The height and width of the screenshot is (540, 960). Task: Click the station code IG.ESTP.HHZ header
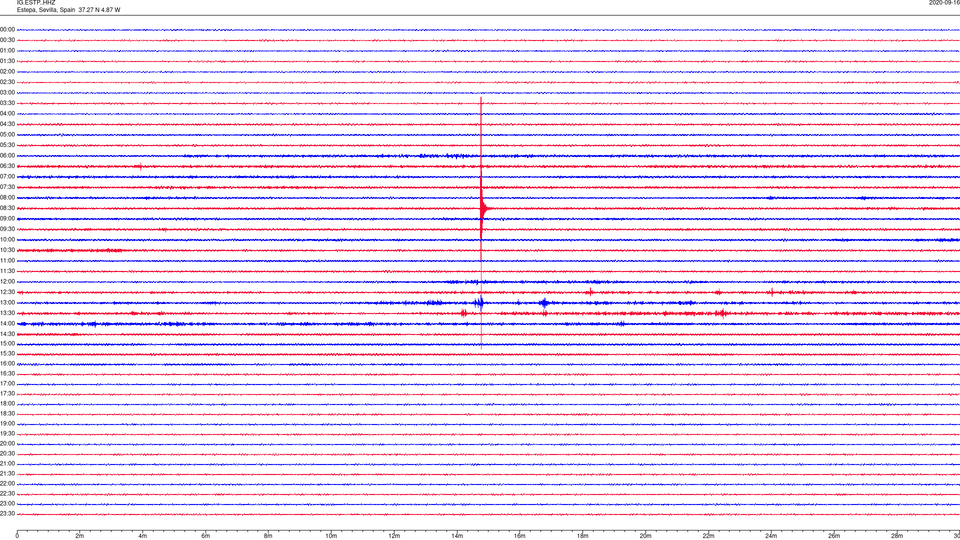[x=36, y=3]
